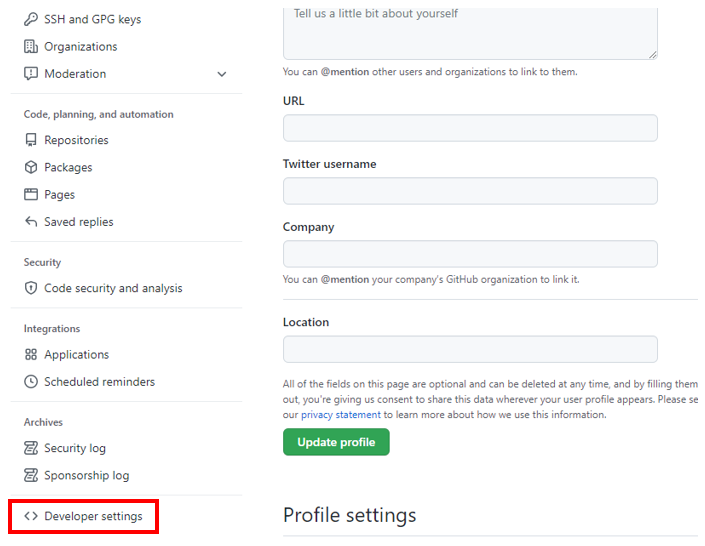Click the Pages browser icon
Image resolution: width=705 pixels, height=546 pixels.
click(31, 195)
